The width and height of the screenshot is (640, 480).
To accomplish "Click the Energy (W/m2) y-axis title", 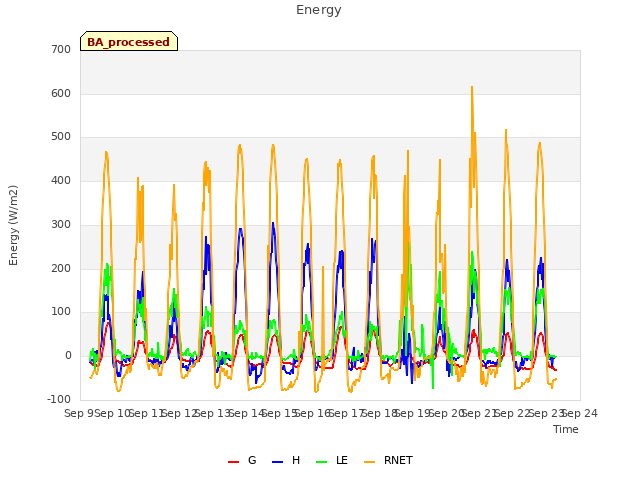I will [13, 225].
